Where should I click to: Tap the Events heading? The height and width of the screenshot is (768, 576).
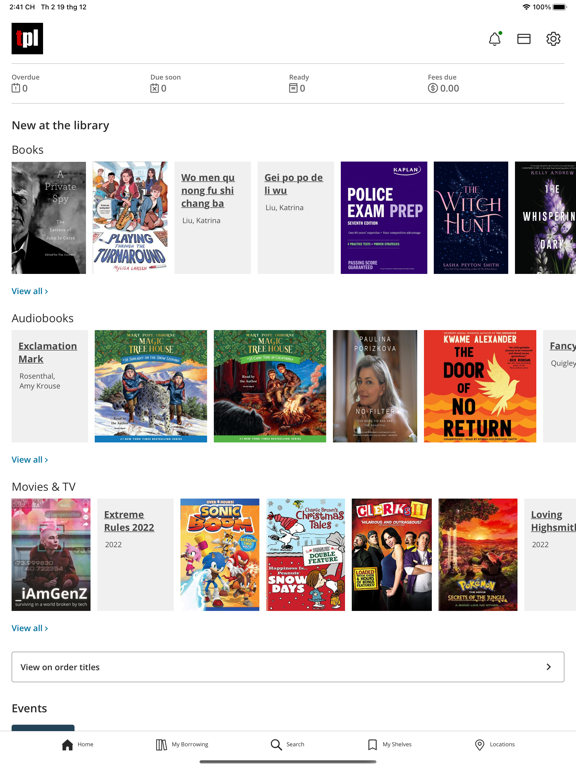29,708
